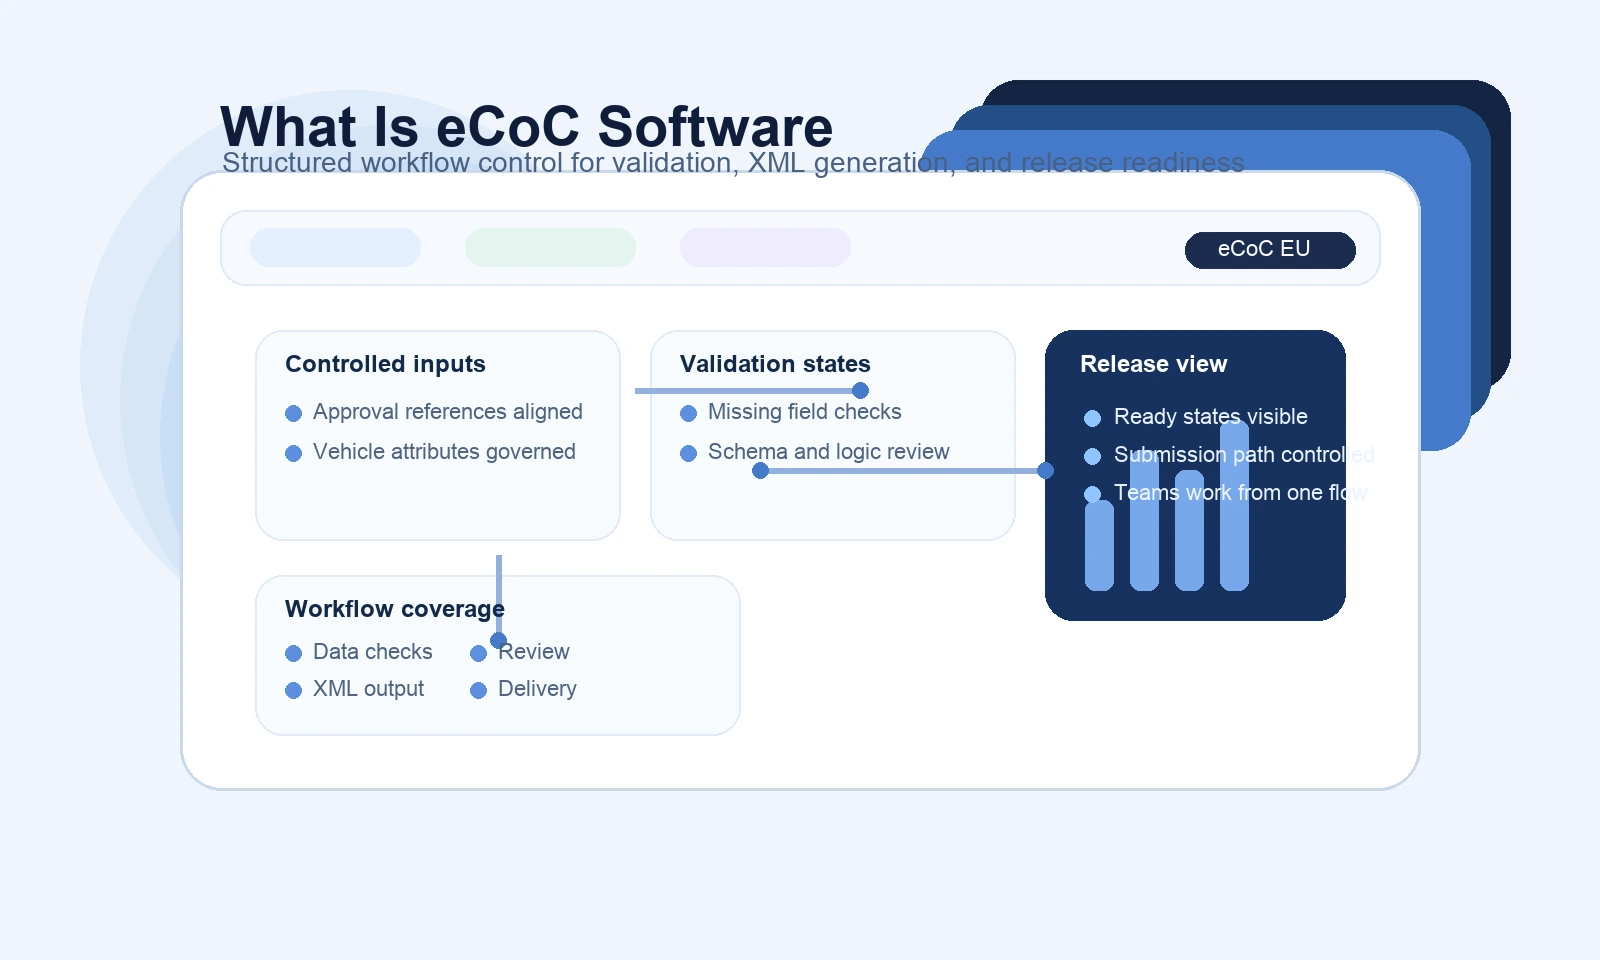This screenshot has width=1600, height=960.
Task: Click the bullet beside Ready states visible
Action: [x=1092, y=418]
